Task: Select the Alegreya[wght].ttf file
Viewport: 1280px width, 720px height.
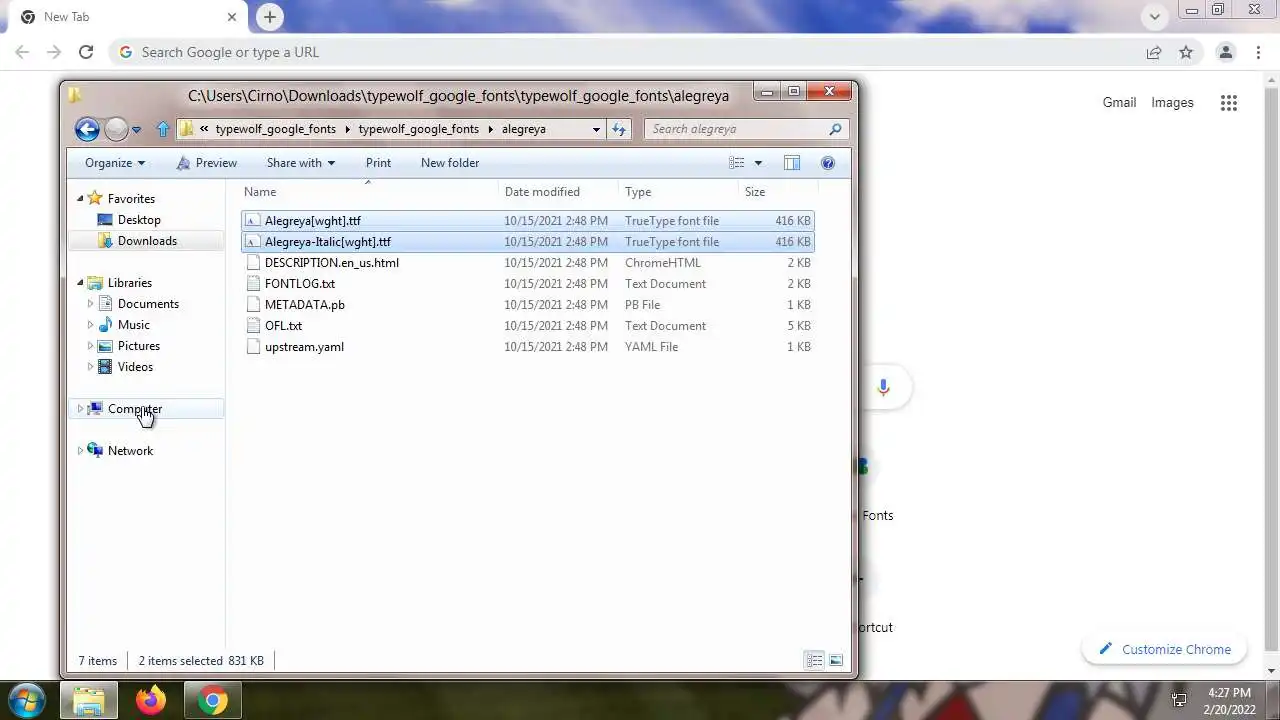Action: pos(528,221)
